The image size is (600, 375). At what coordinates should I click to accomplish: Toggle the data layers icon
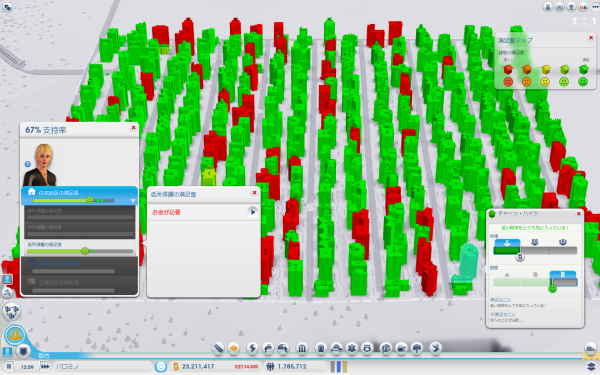tap(591, 367)
